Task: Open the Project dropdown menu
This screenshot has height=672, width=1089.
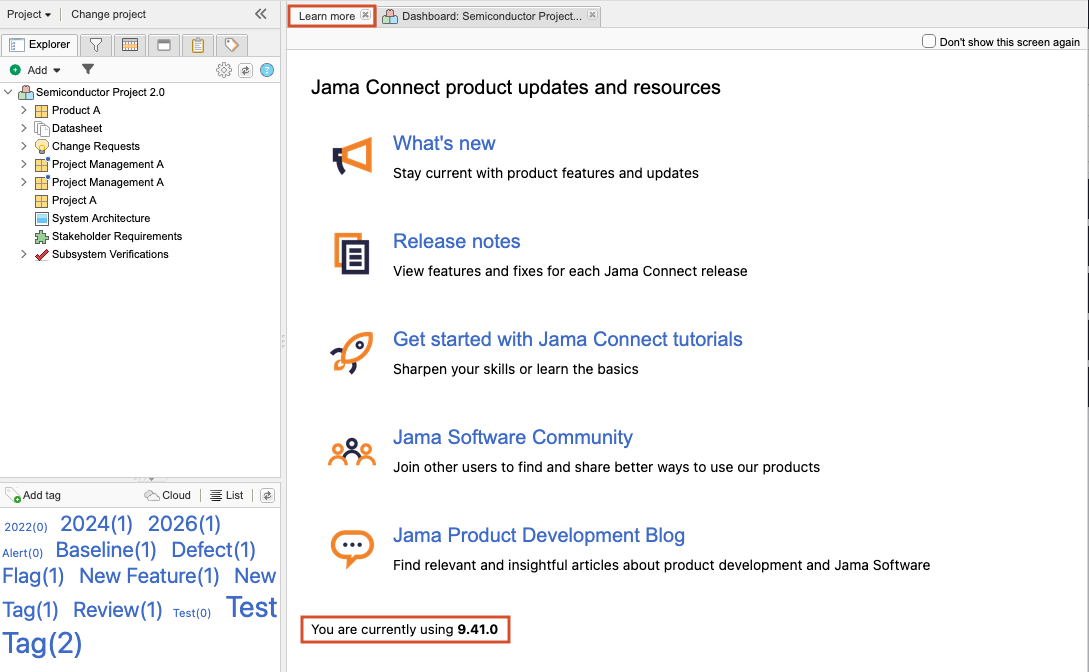Action: click(29, 14)
